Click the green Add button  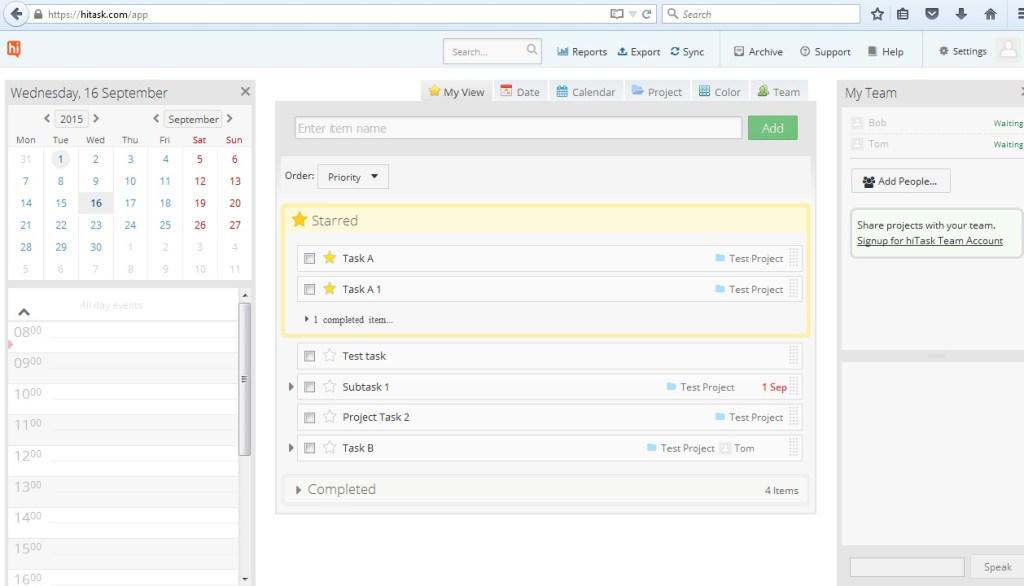773,128
